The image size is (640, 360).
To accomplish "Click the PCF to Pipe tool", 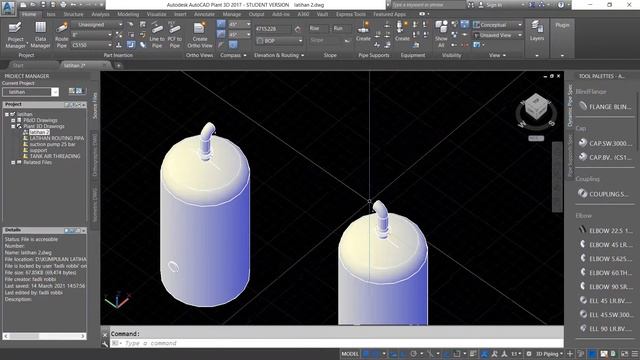I will click(x=174, y=35).
